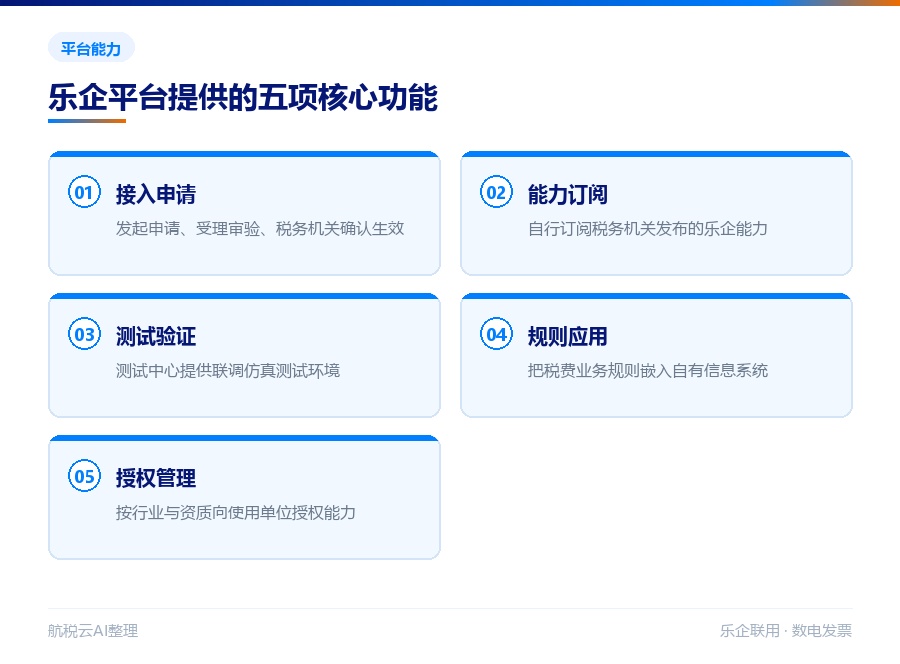Click text 发起申请、受理审验、税务机关确认生效

260,228
